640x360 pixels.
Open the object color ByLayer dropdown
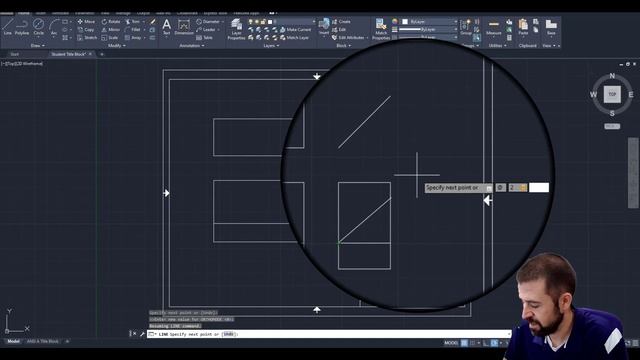(429, 22)
